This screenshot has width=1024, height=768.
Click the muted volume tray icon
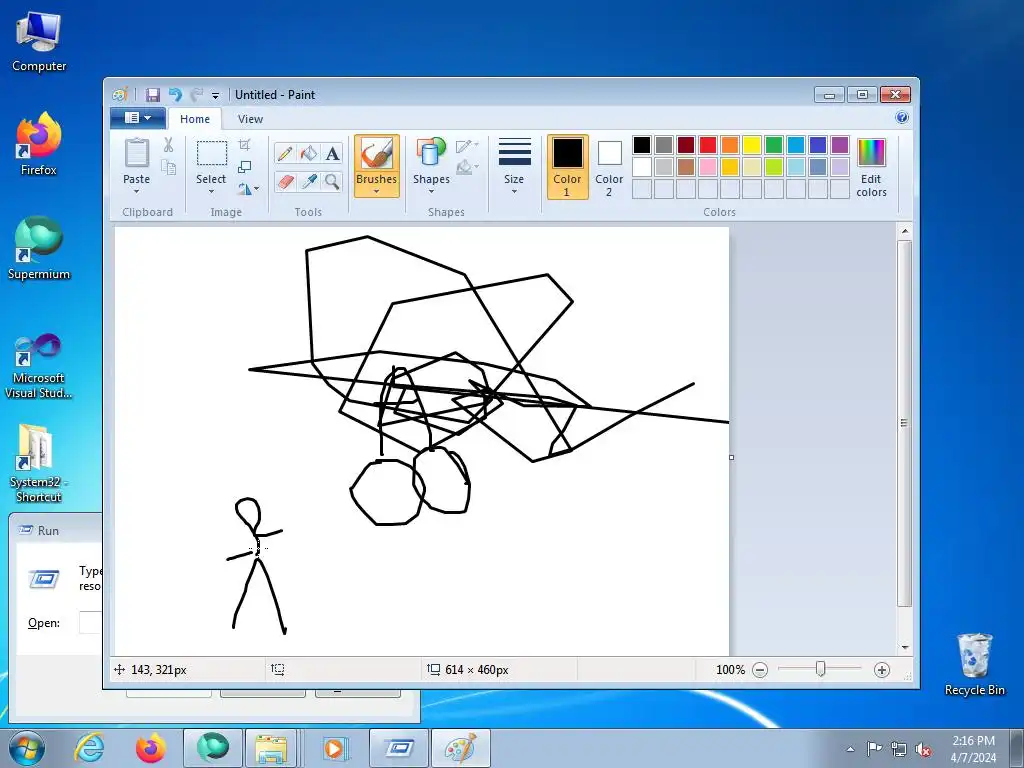coord(923,749)
